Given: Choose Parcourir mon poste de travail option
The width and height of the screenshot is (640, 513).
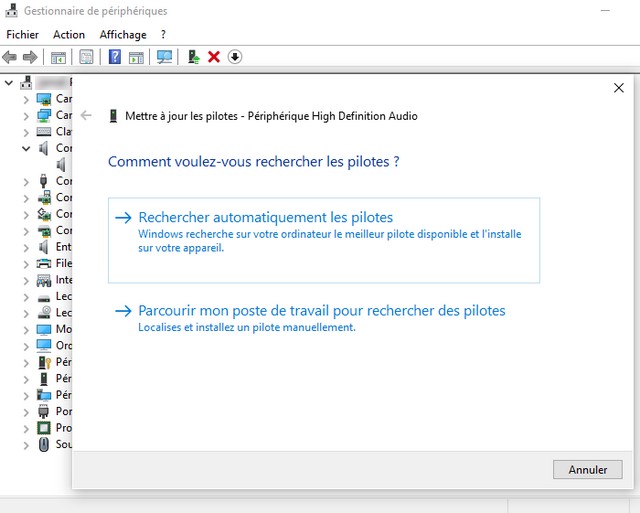Looking at the screenshot, I should point(321,310).
